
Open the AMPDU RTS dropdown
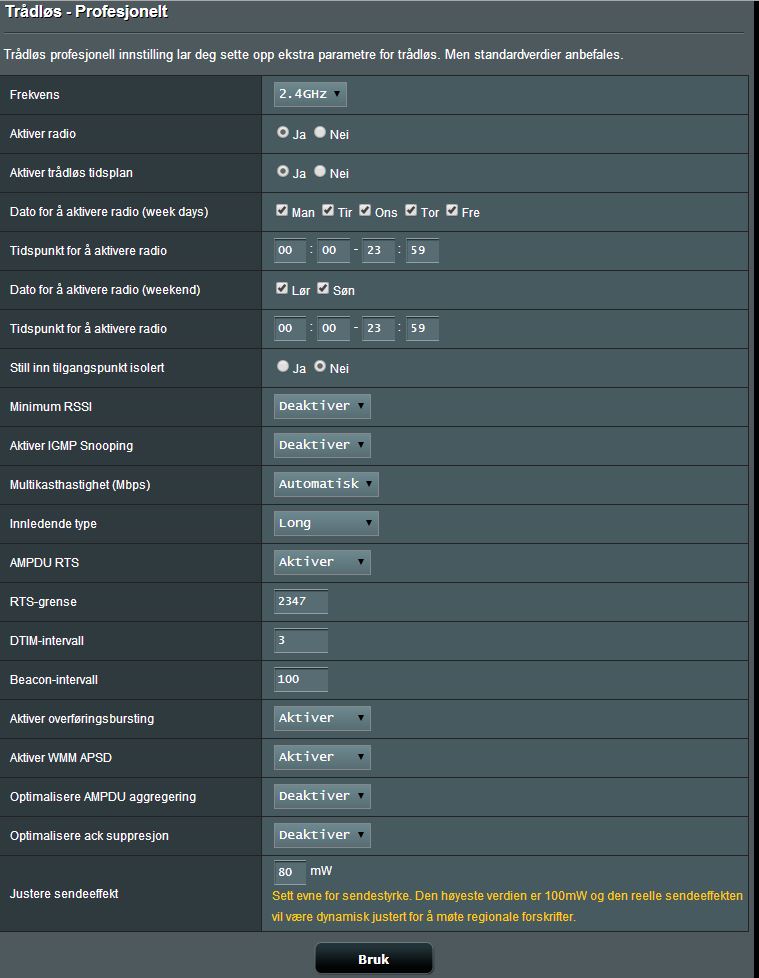pos(322,562)
